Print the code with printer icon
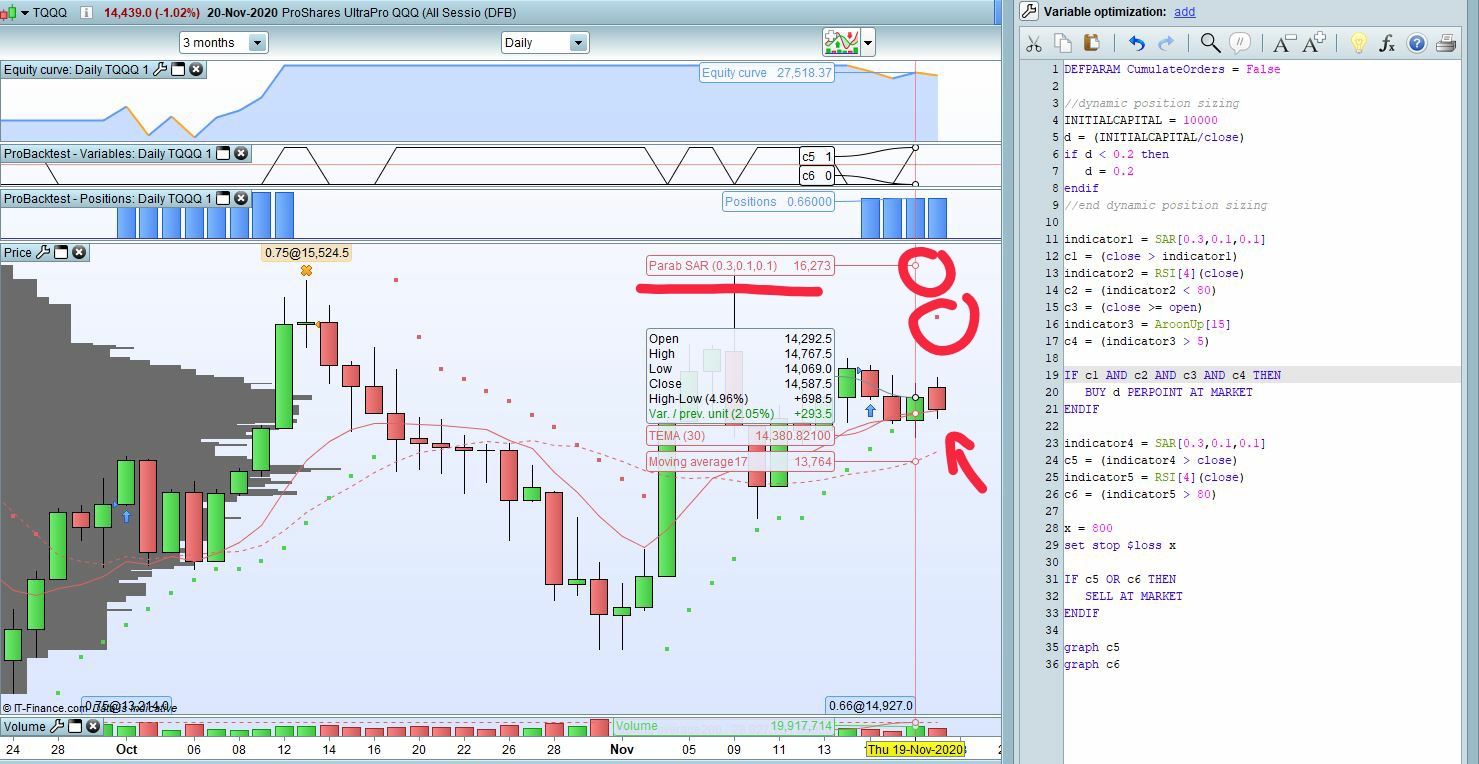 coord(1445,43)
